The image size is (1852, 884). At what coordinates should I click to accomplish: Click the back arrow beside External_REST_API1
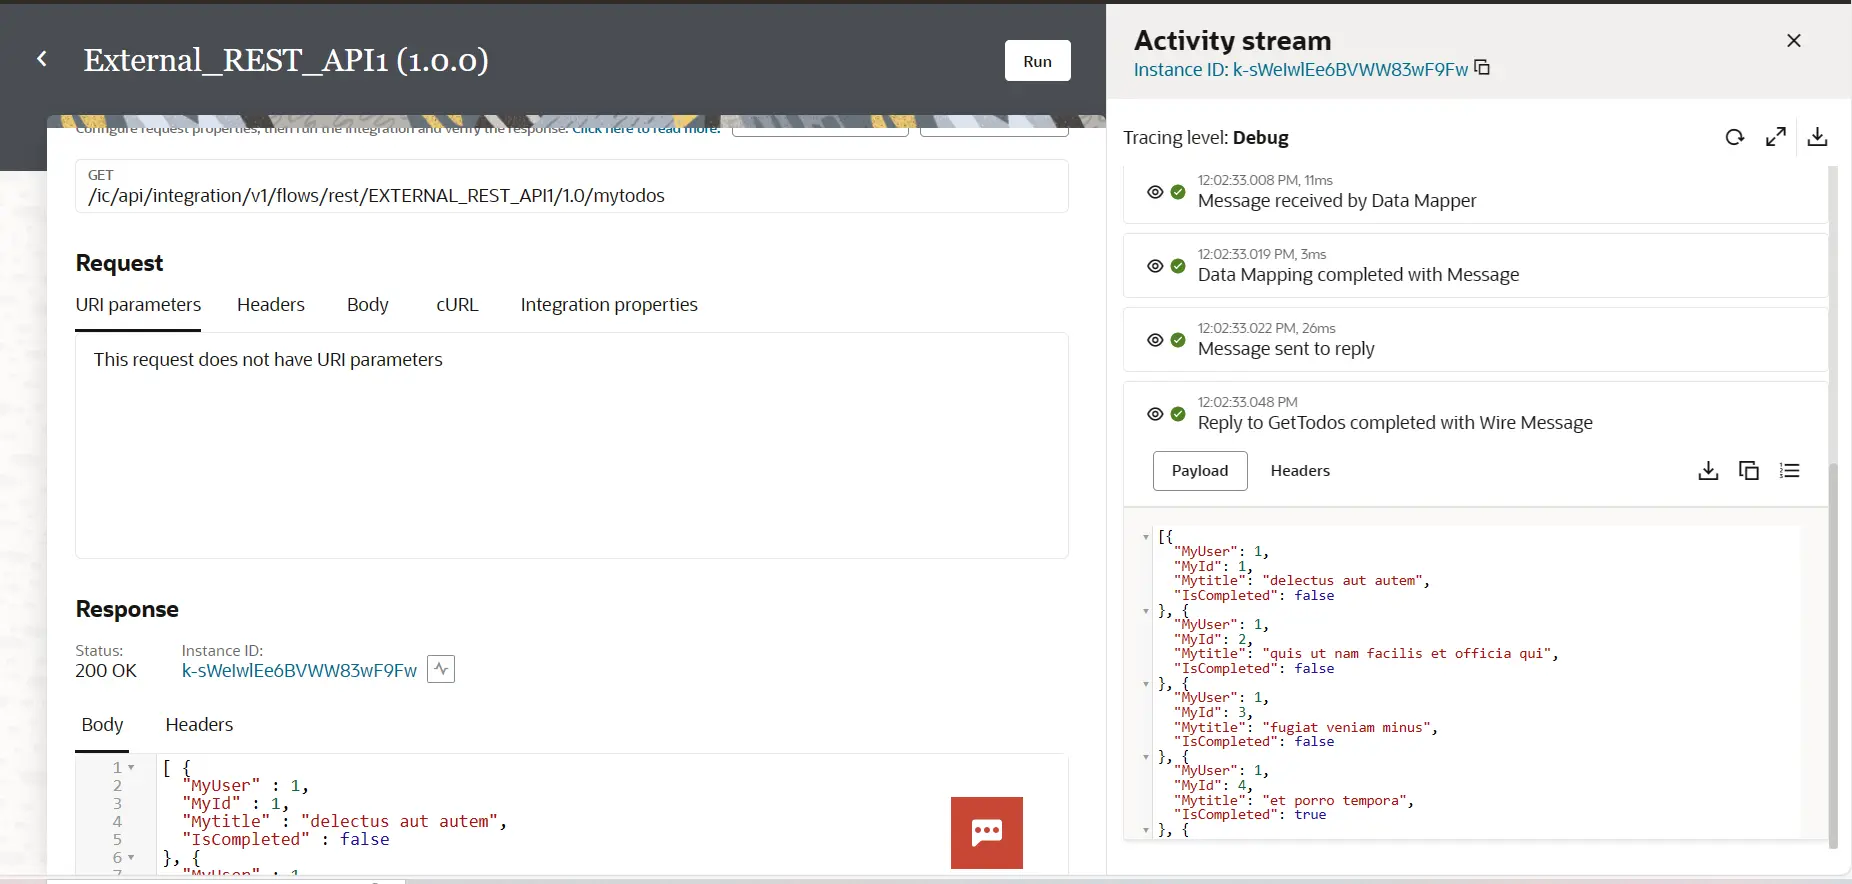click(42, 59)
